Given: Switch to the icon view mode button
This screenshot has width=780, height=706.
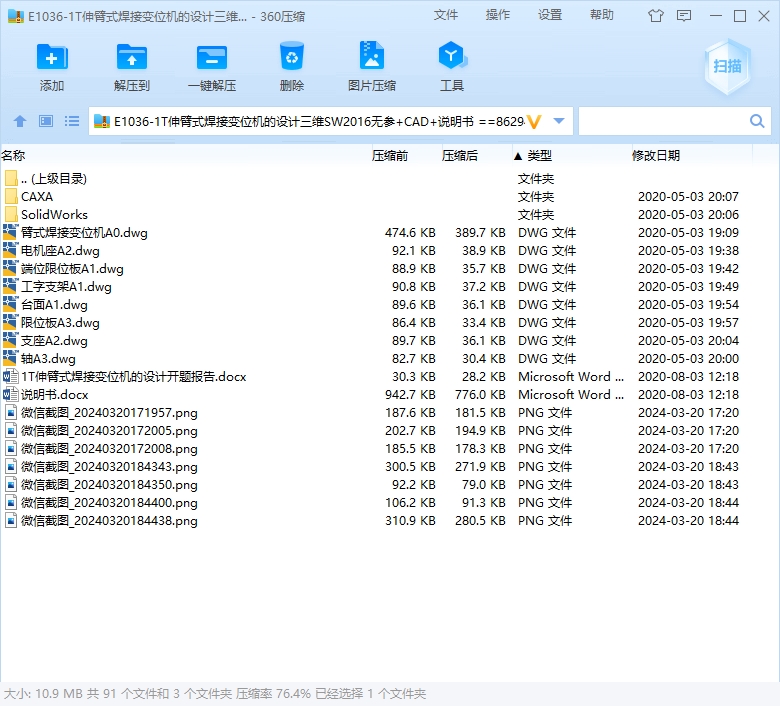Looking at the screenshot, I should tap(46, 121).
